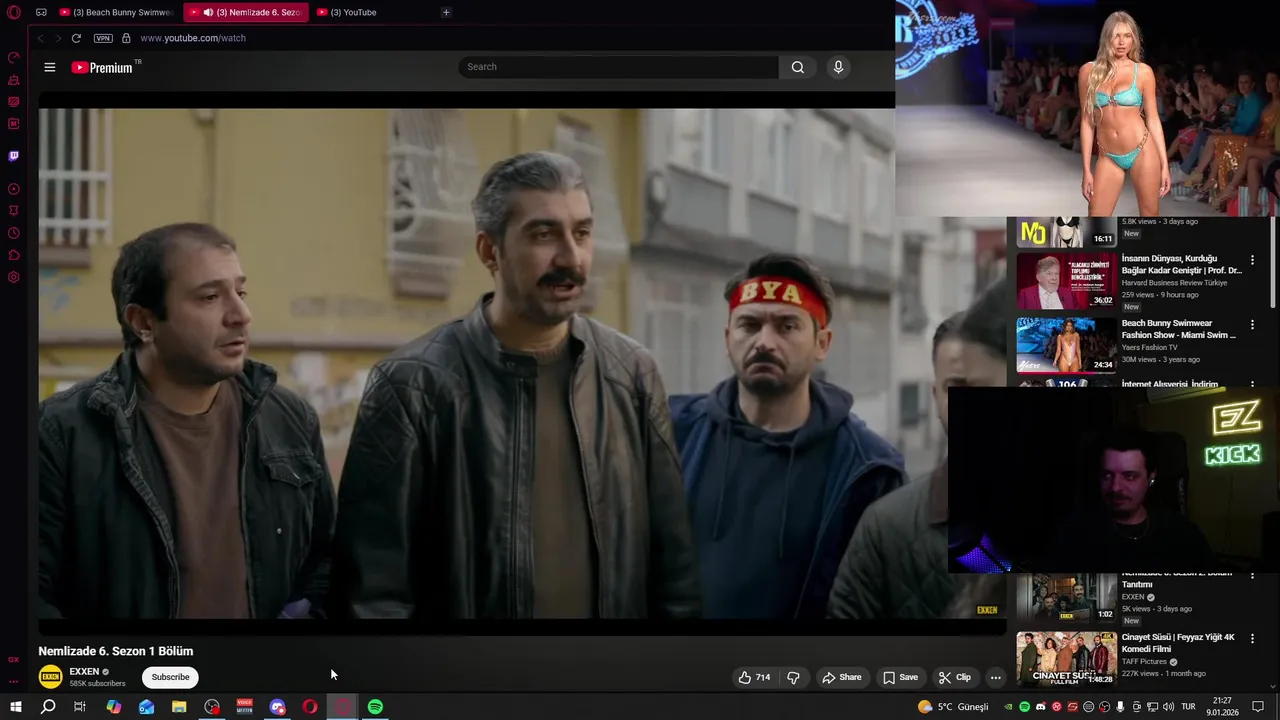Open Outlook from the taskbar
Viewport: 1280px width, 720px height.
(x=146, y=707)
